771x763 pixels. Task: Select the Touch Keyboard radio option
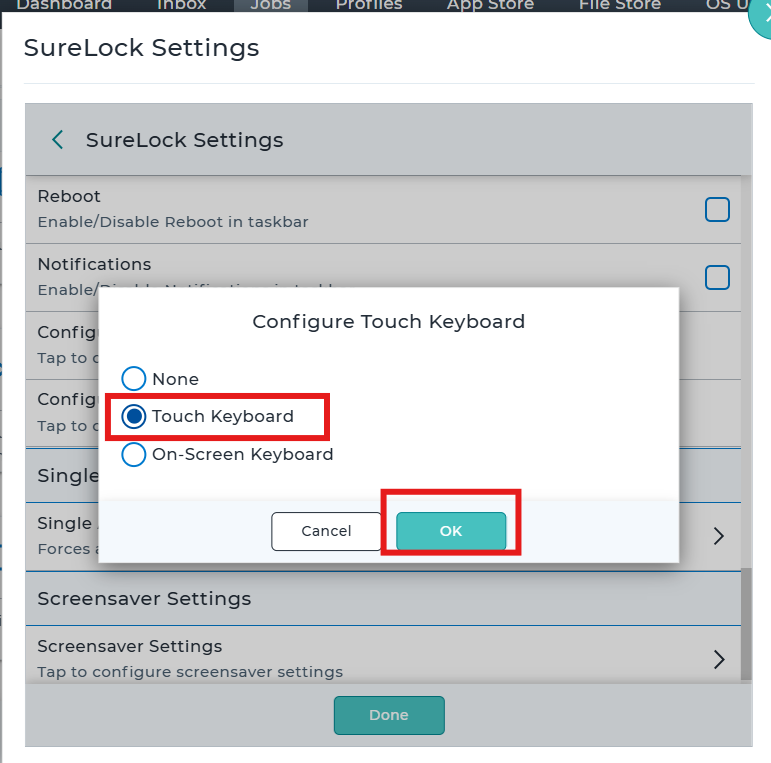click(134, 416)
